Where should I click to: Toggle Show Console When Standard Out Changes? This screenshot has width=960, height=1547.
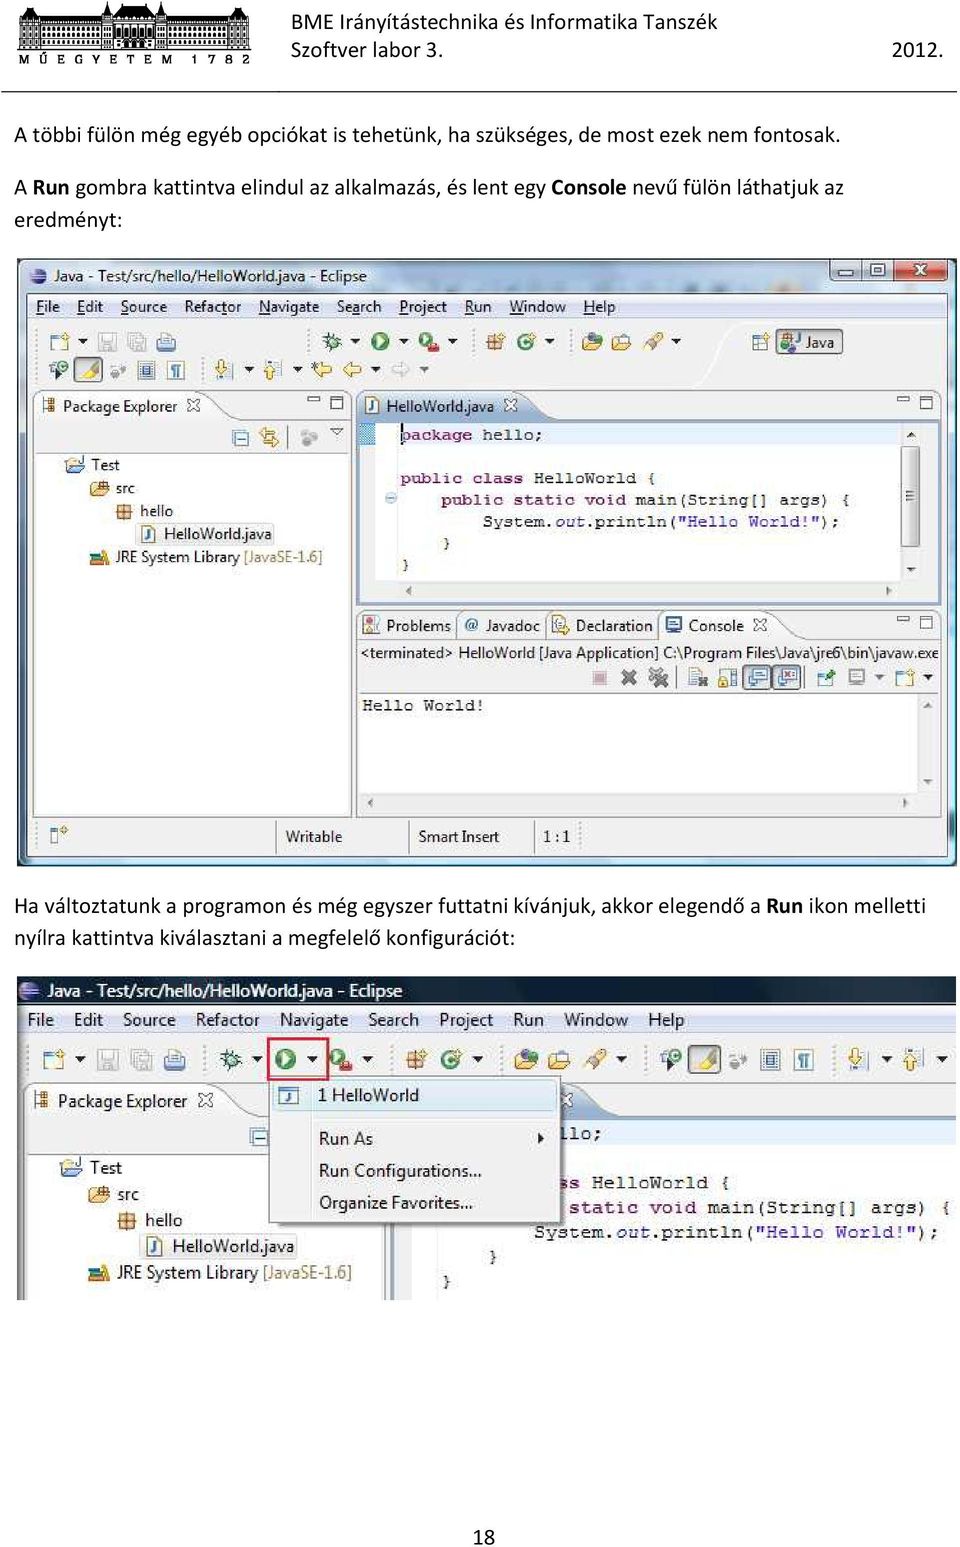[758, 678]
